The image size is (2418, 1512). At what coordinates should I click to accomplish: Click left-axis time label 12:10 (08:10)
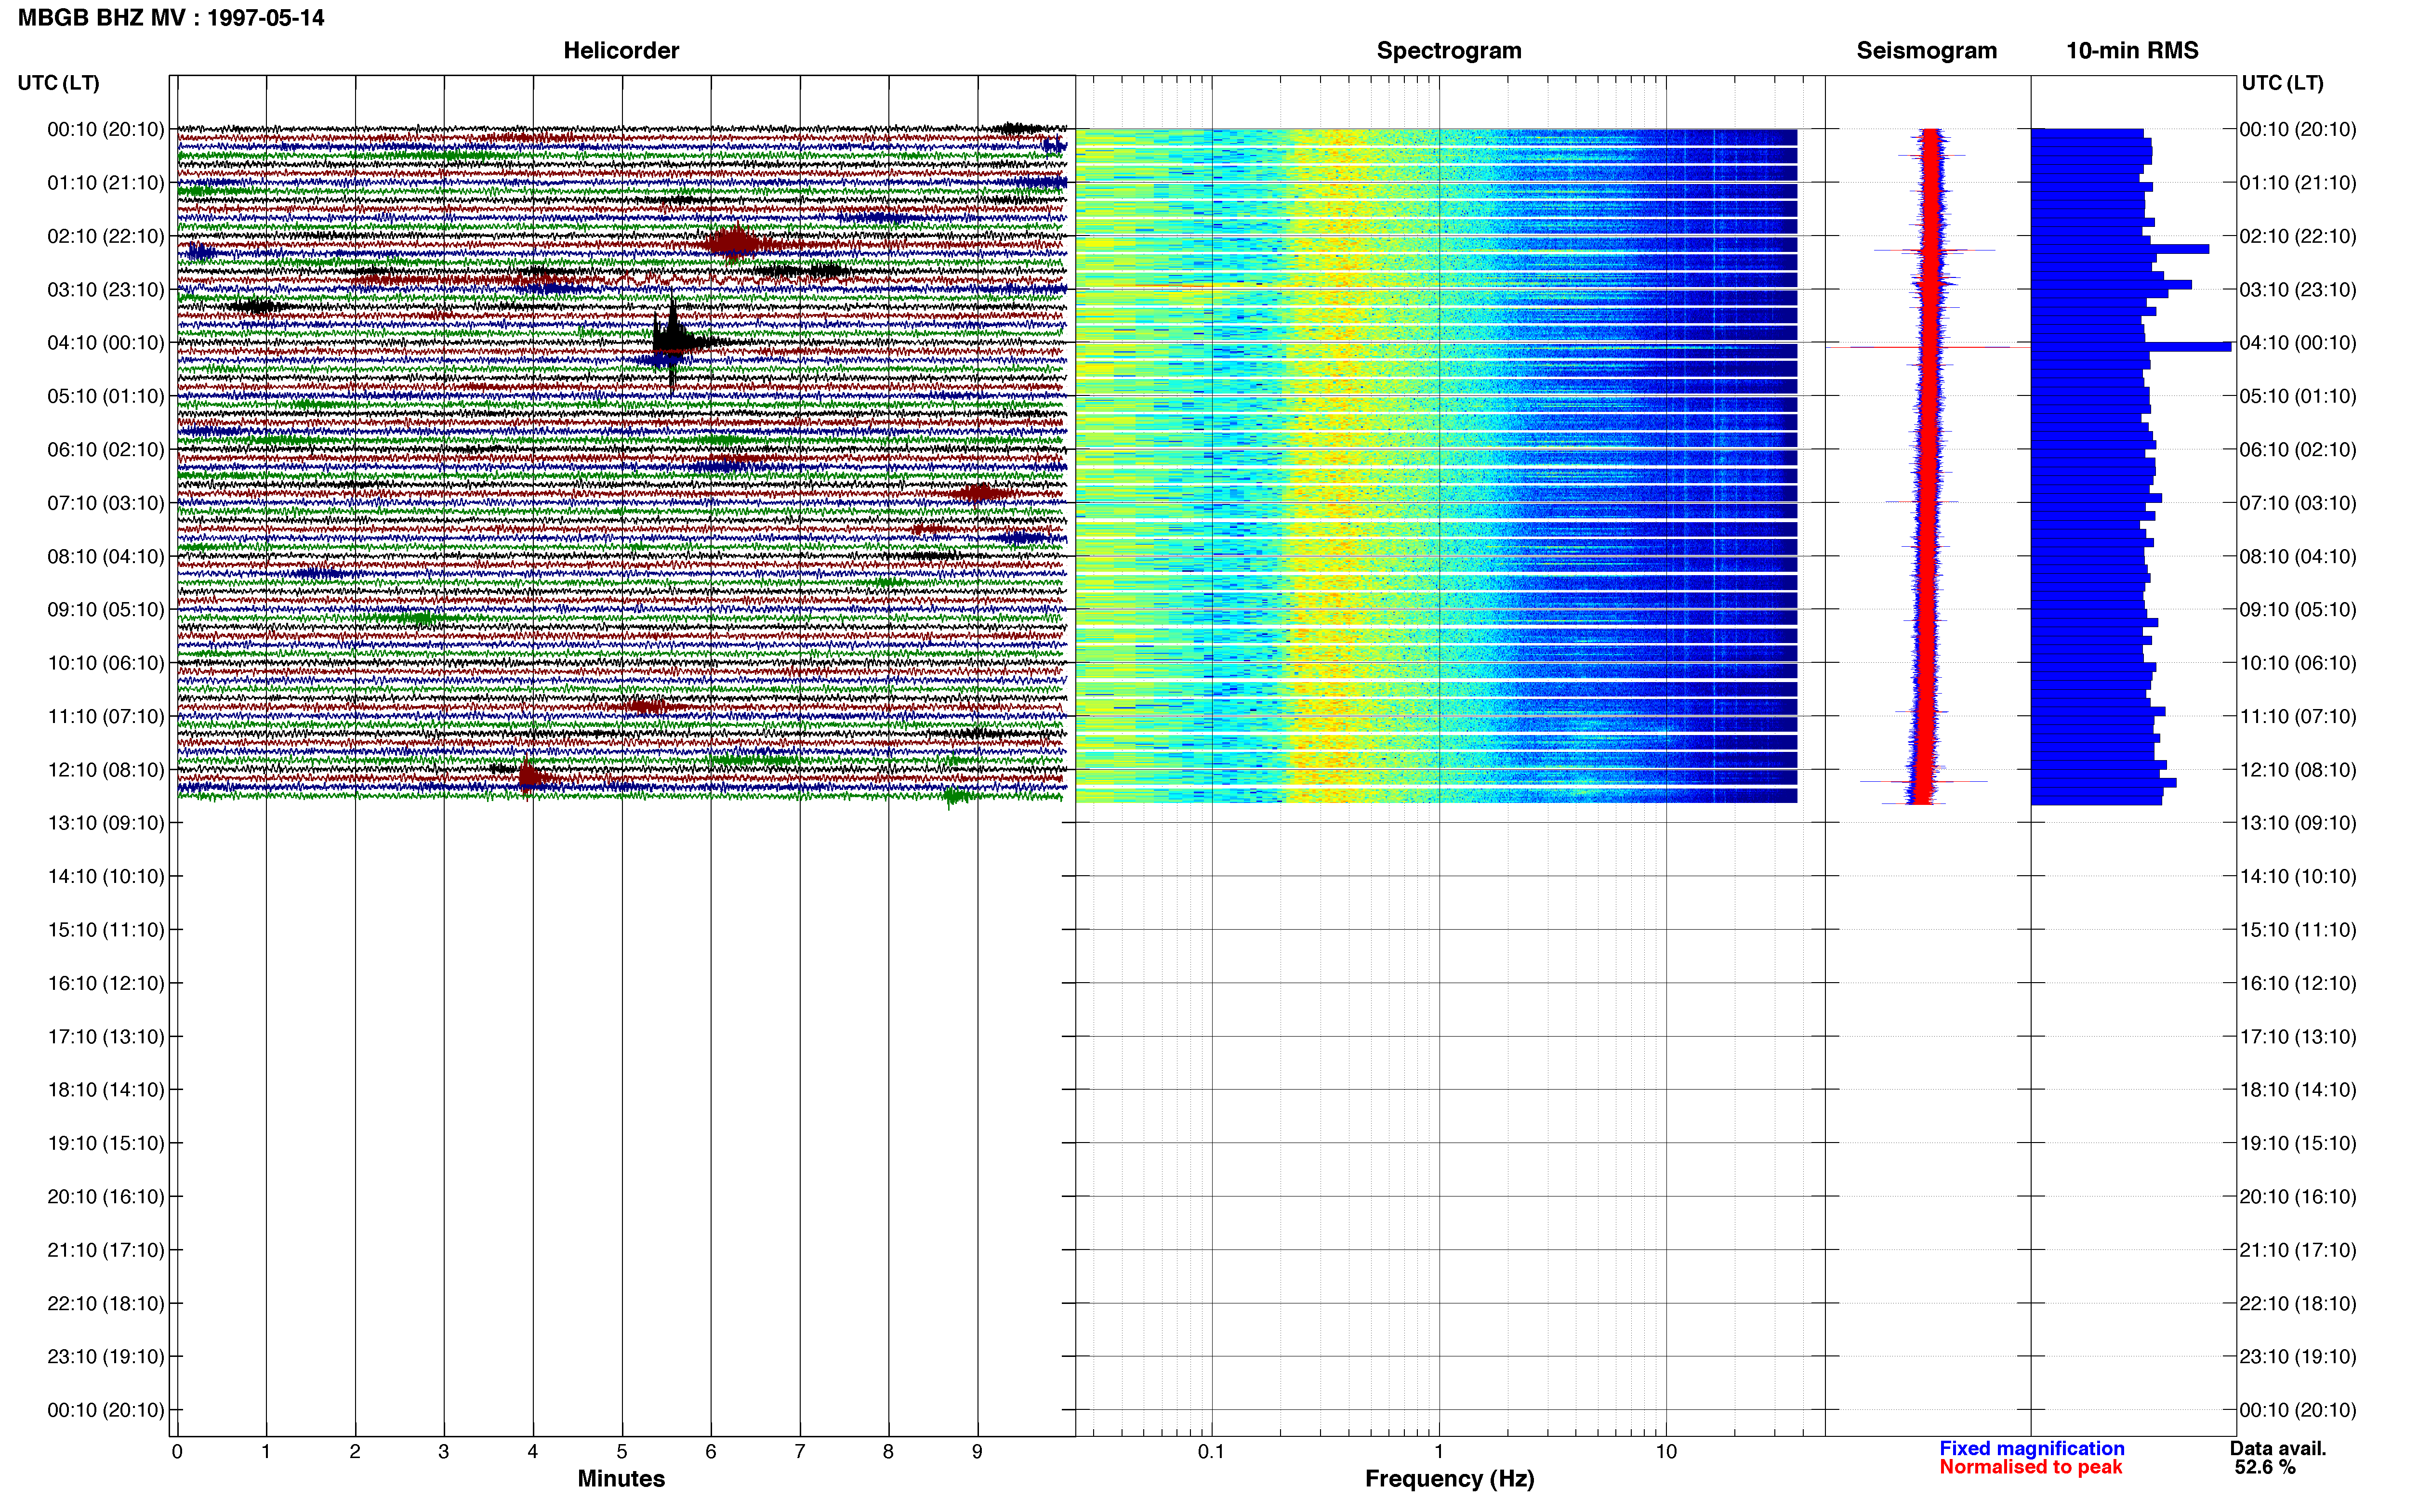coord(106,770)
